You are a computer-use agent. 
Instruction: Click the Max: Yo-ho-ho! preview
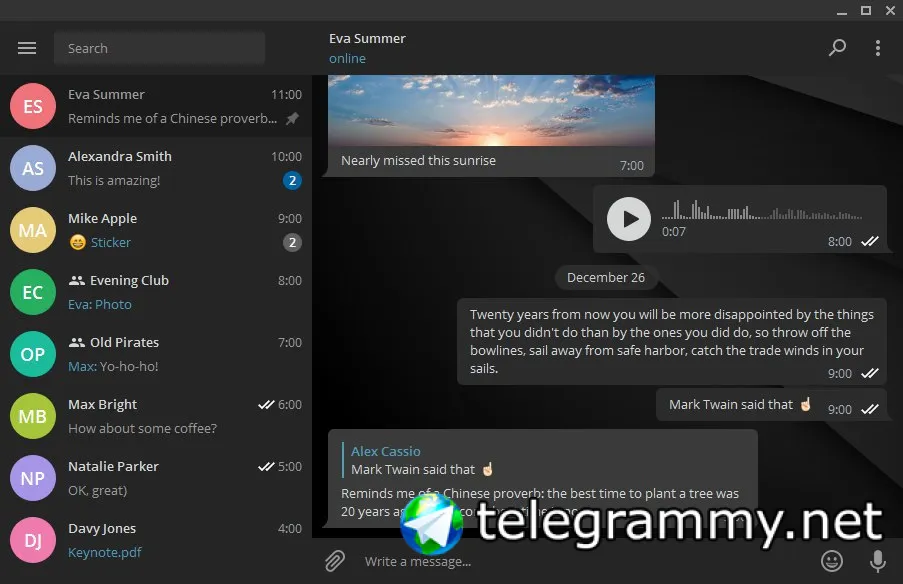[x=113, y=366]
